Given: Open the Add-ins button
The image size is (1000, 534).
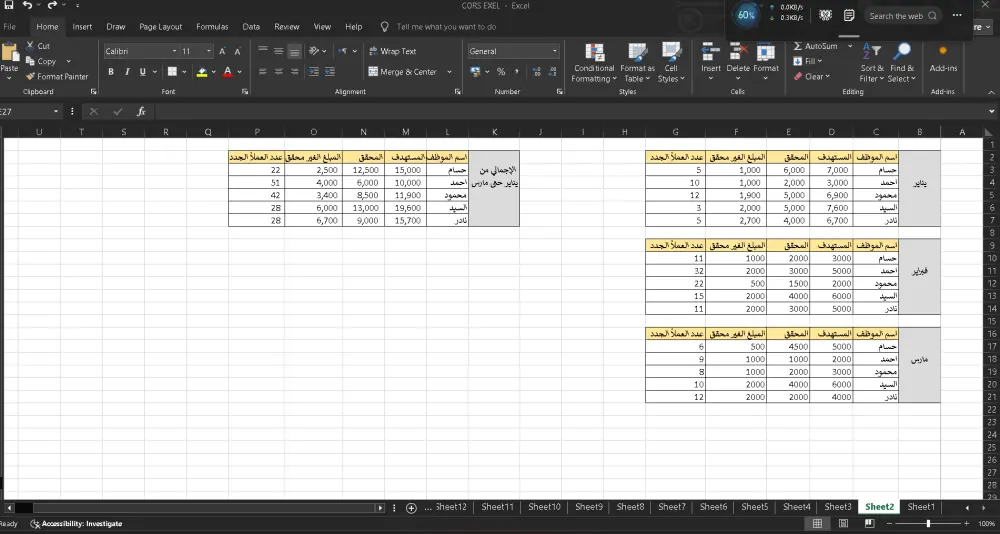Looking at the screenshot, I should [943, 59].
